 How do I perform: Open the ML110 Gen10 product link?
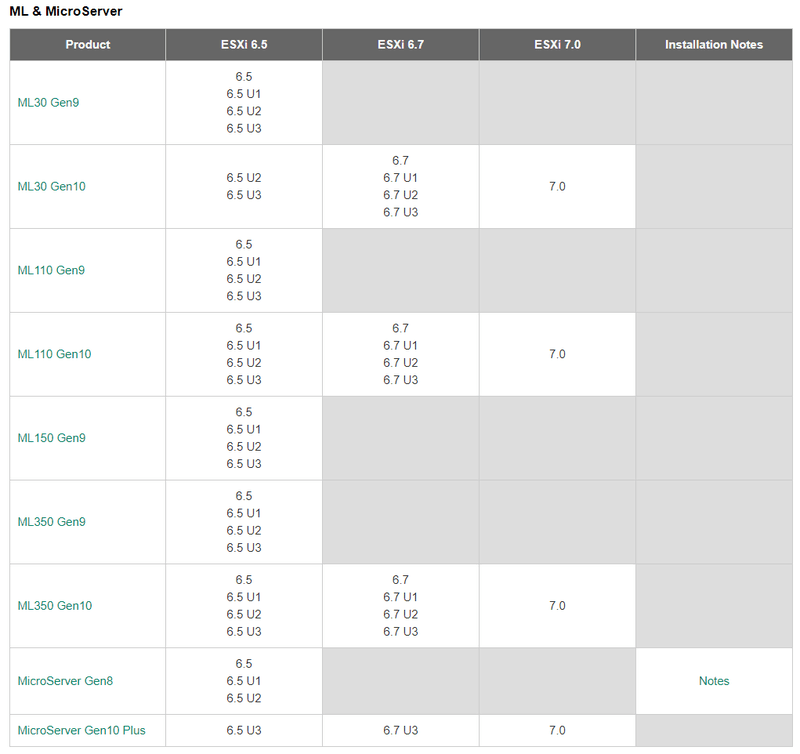(54, 354)
